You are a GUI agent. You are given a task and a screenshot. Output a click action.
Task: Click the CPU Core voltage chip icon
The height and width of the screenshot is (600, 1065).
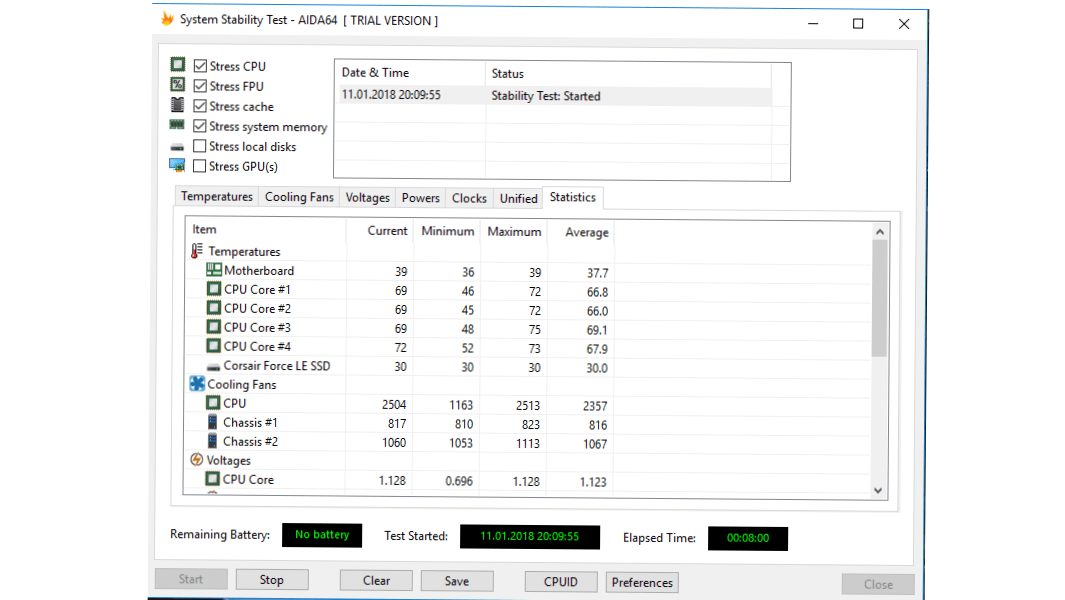click(x=213, y=479)
